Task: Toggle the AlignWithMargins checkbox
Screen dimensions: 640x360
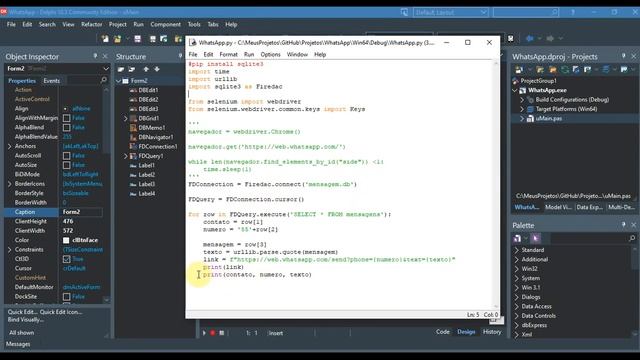Action: click(67, 118)
